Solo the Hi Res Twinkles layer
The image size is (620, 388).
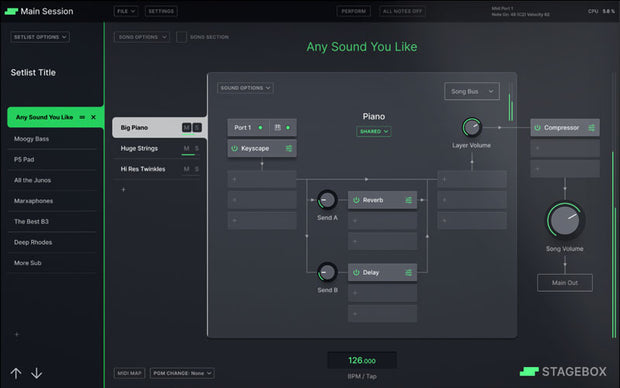tap(197, 169)
